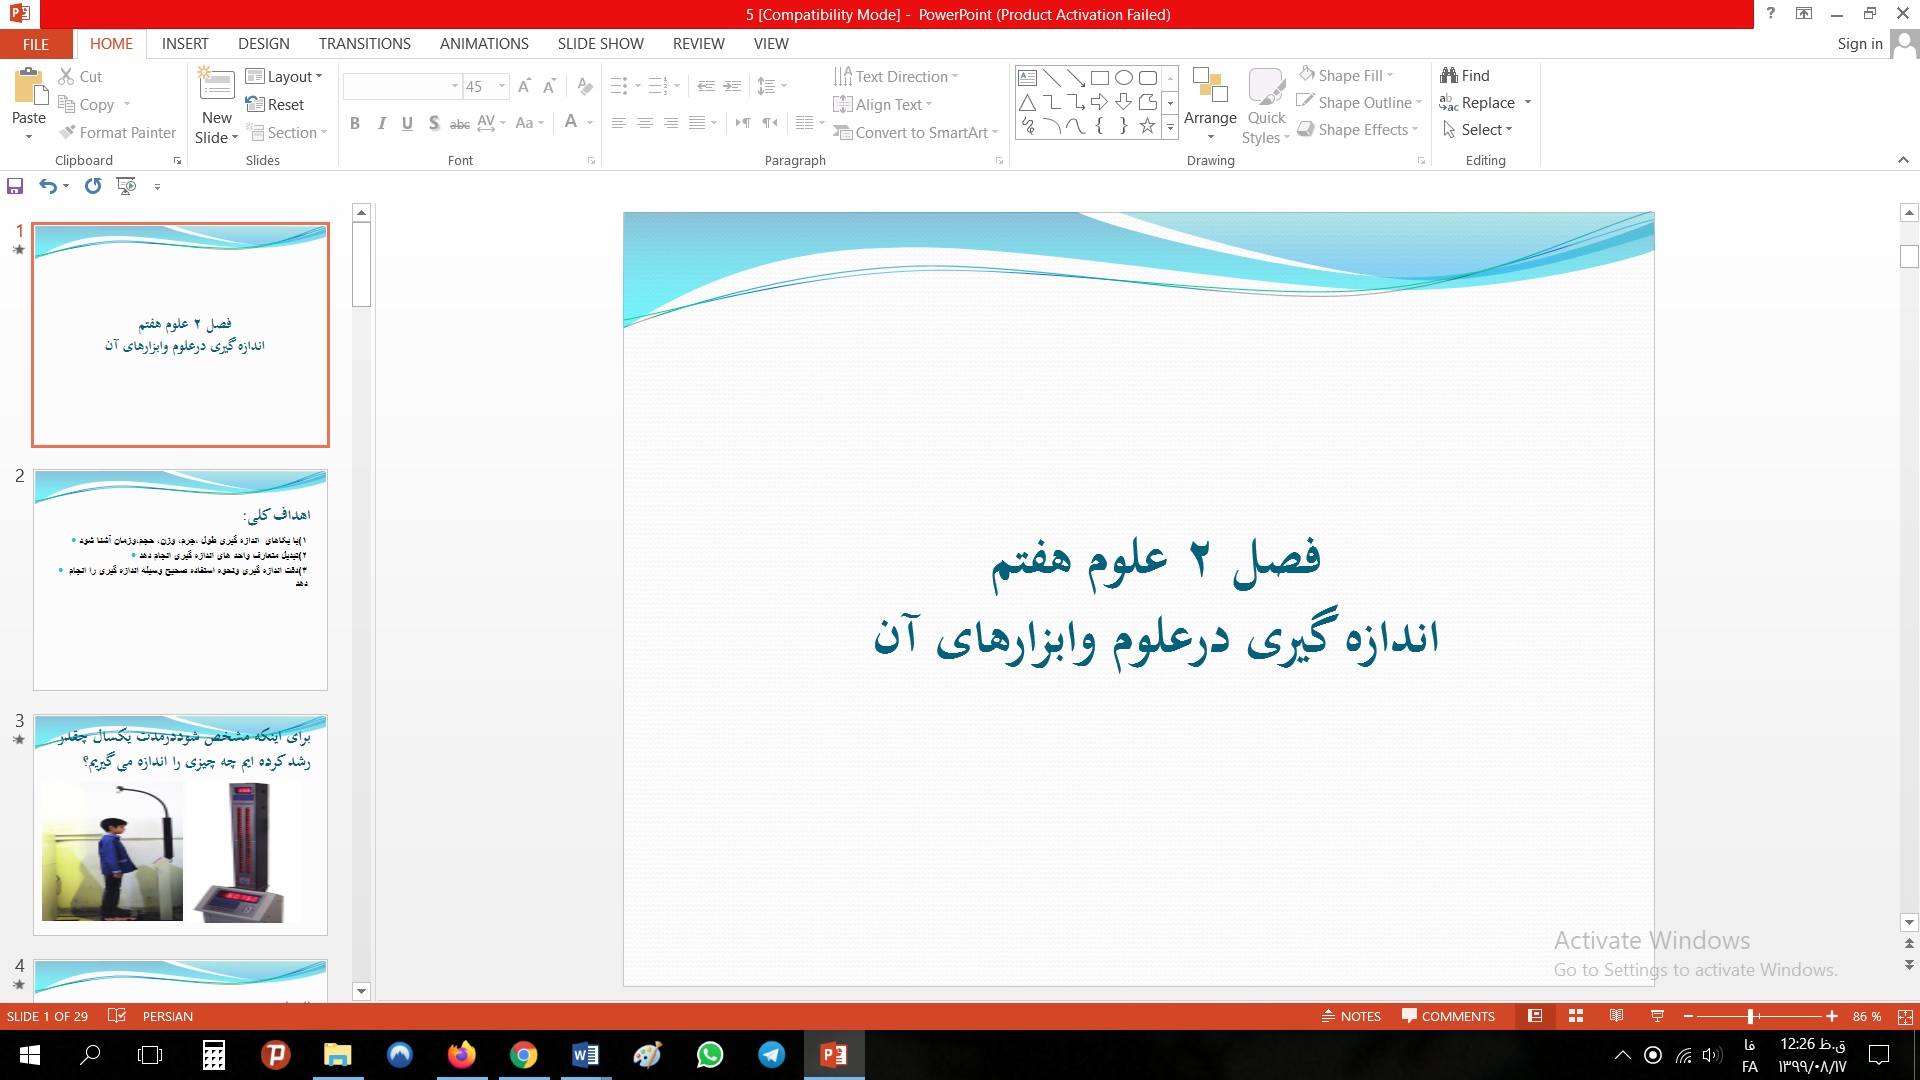
Task: Click the zoom slider handle
Action: 1750,1016
